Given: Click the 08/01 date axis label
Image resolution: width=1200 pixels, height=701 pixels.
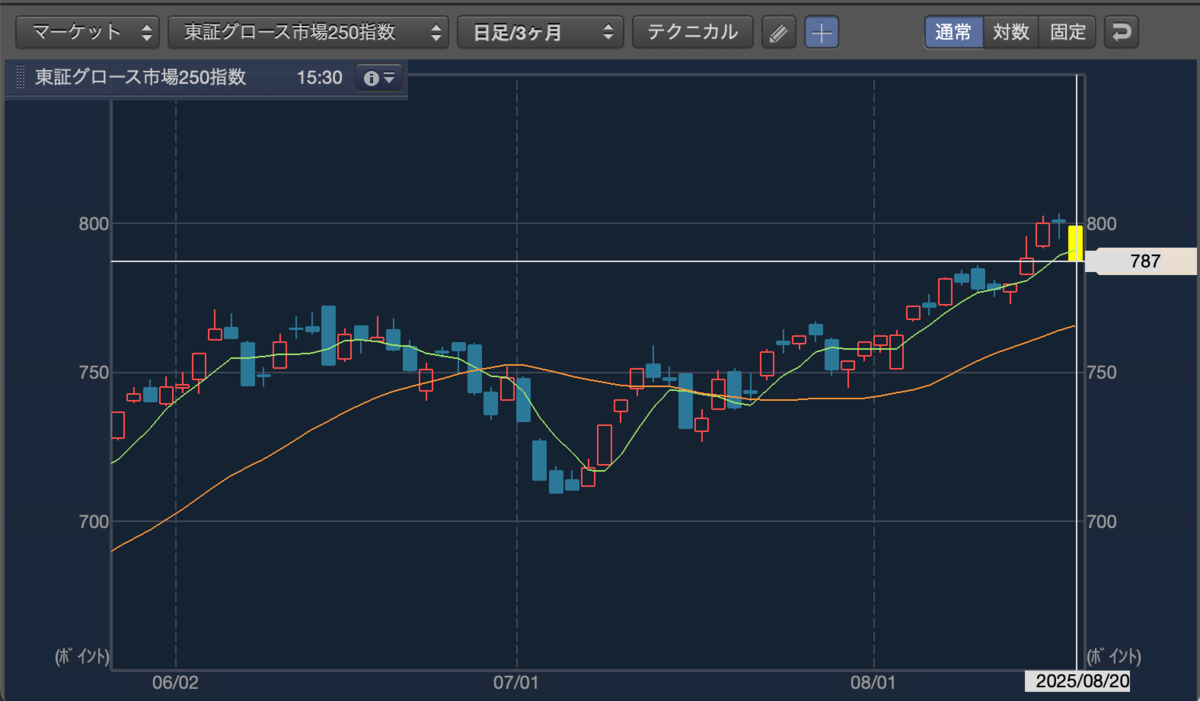Looking at the screenshot, I should [873, 682].
